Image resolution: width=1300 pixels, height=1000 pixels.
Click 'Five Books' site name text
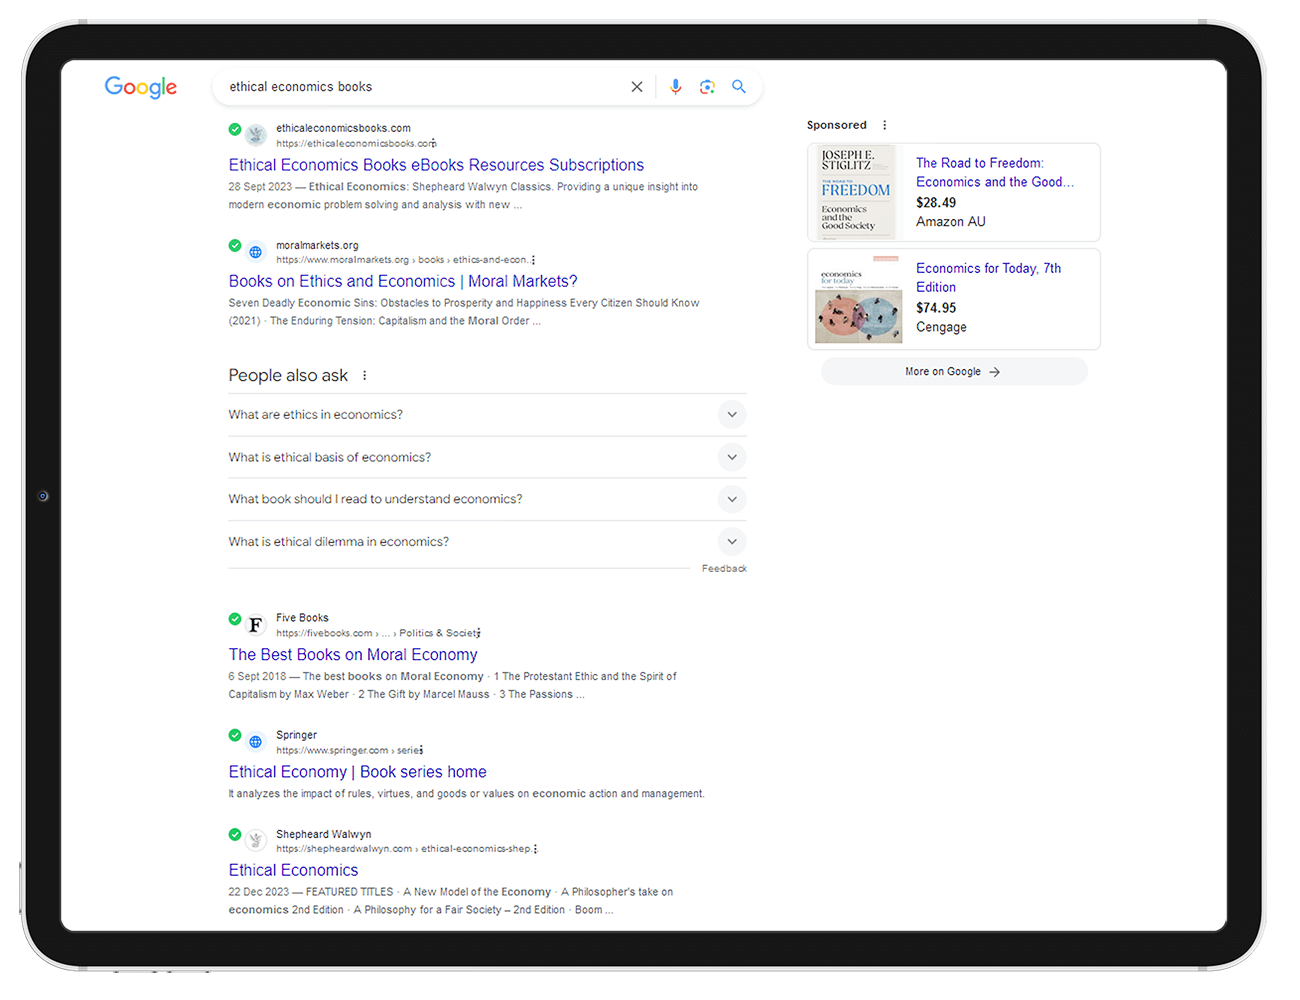pos(302,618)
